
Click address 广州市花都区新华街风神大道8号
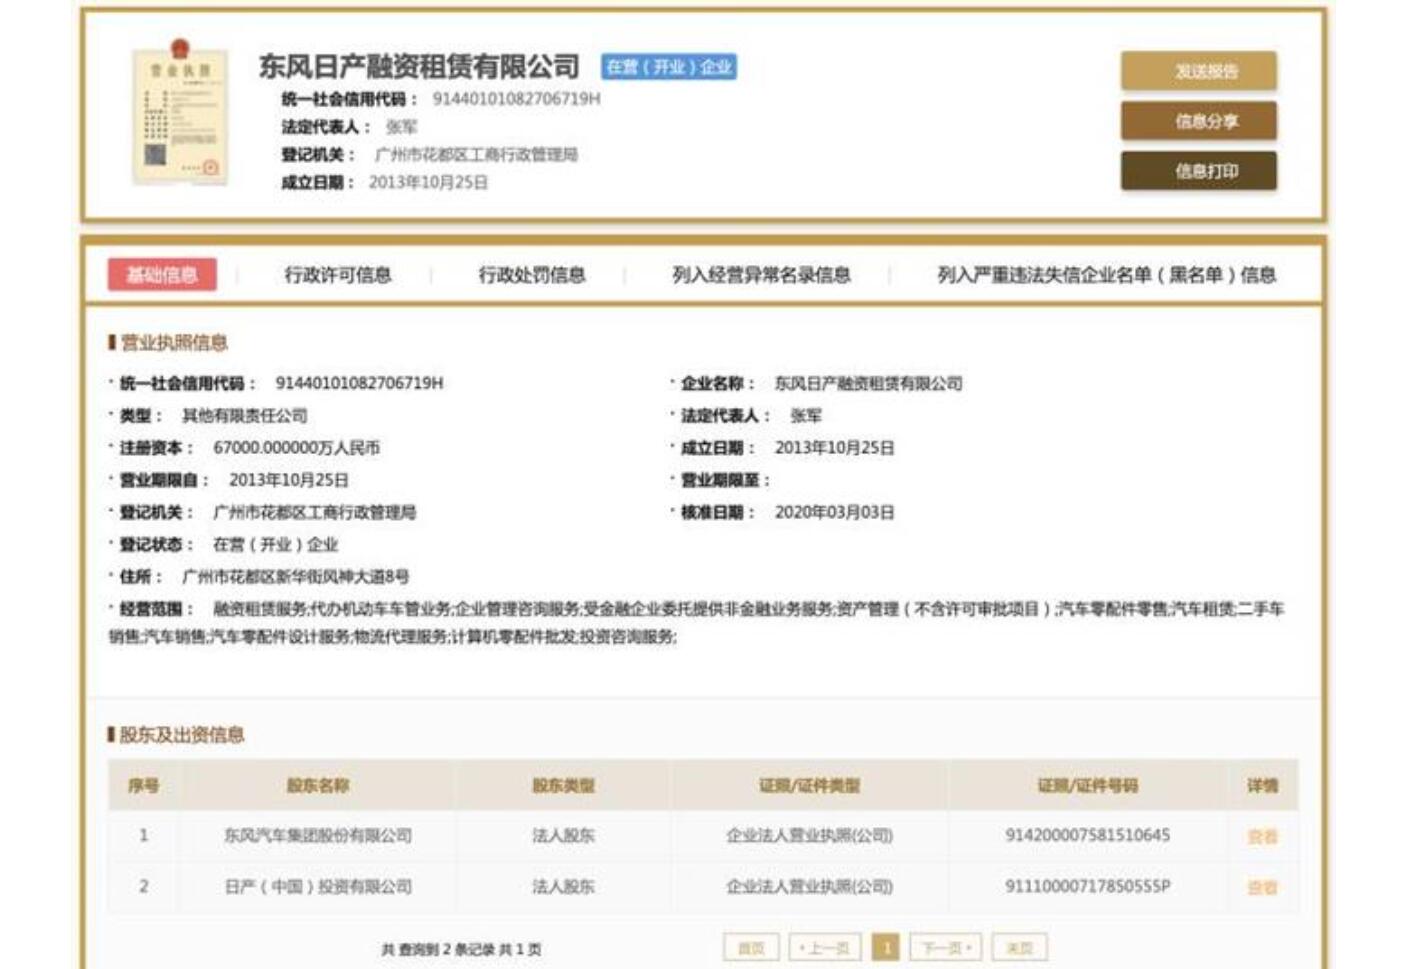(295, 577)
